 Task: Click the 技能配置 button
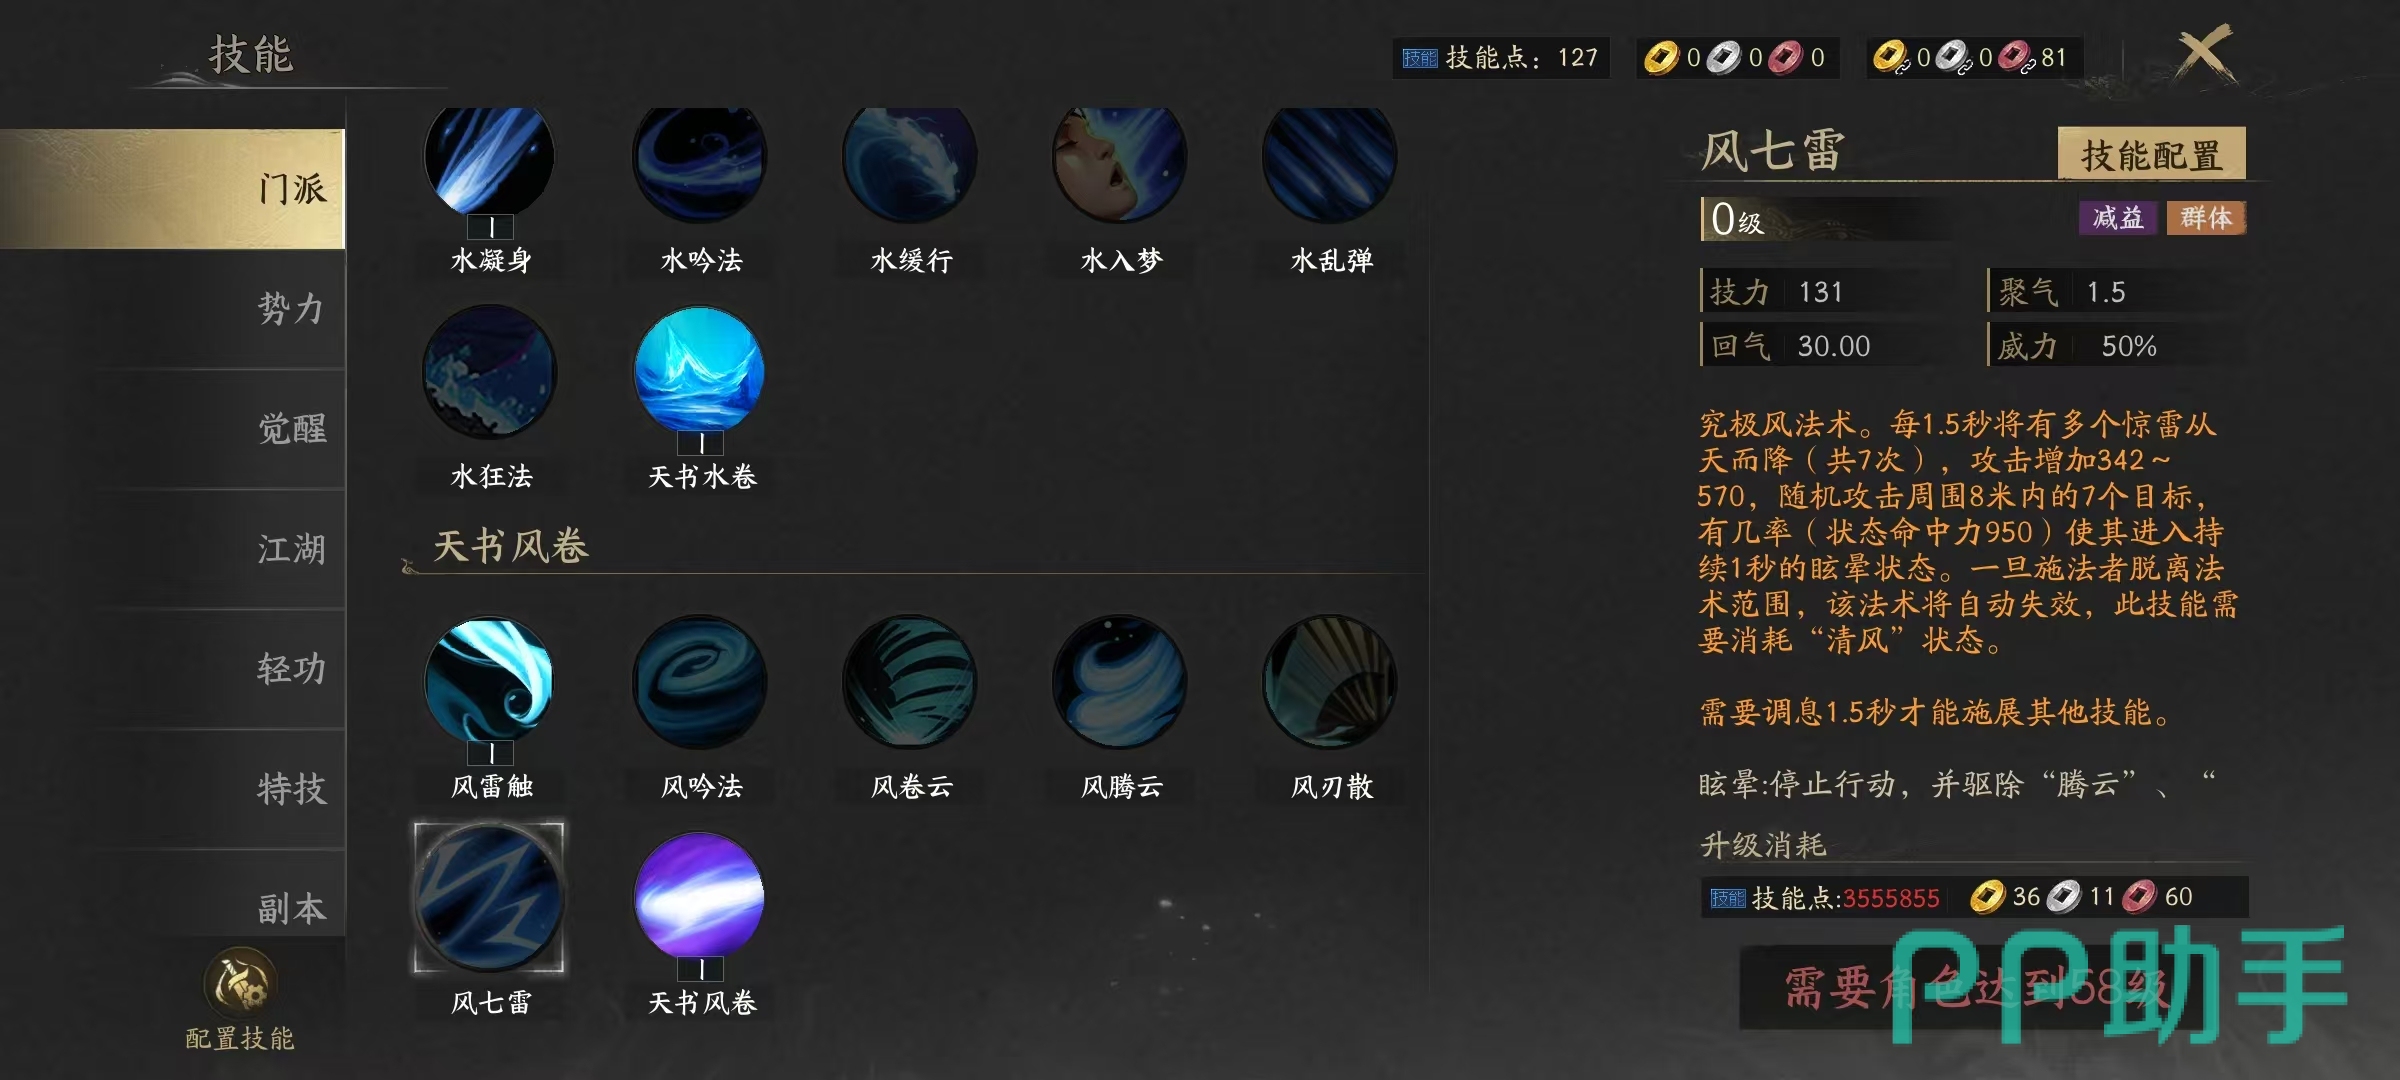coord(2151,155)
